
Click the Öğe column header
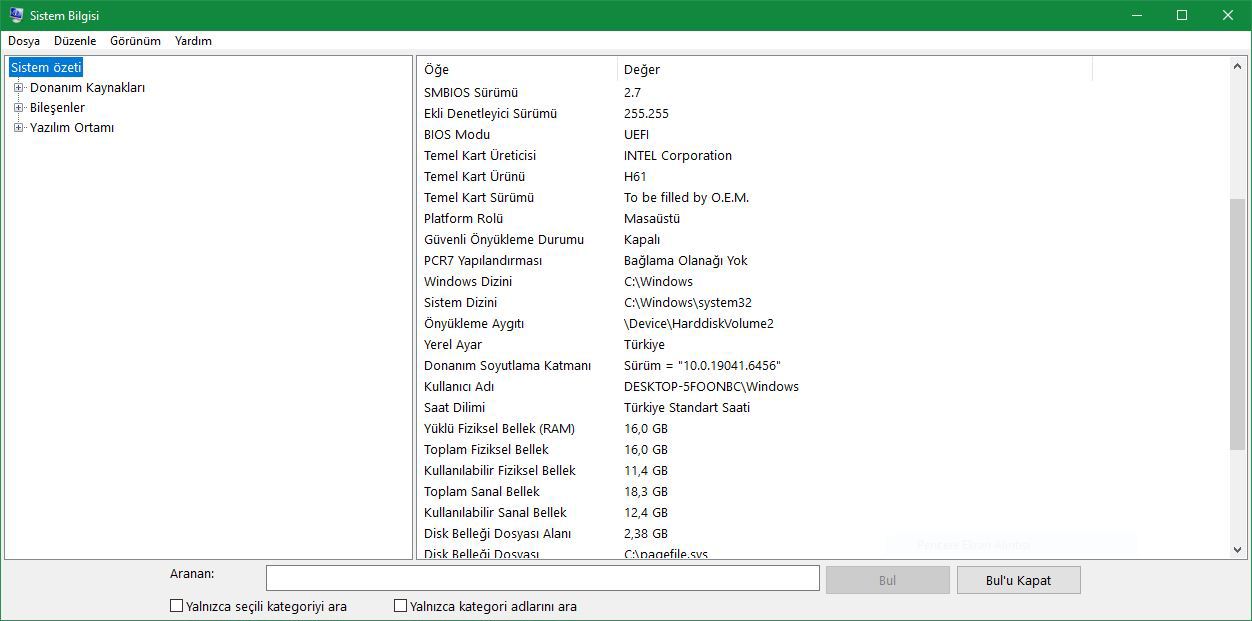517,69
